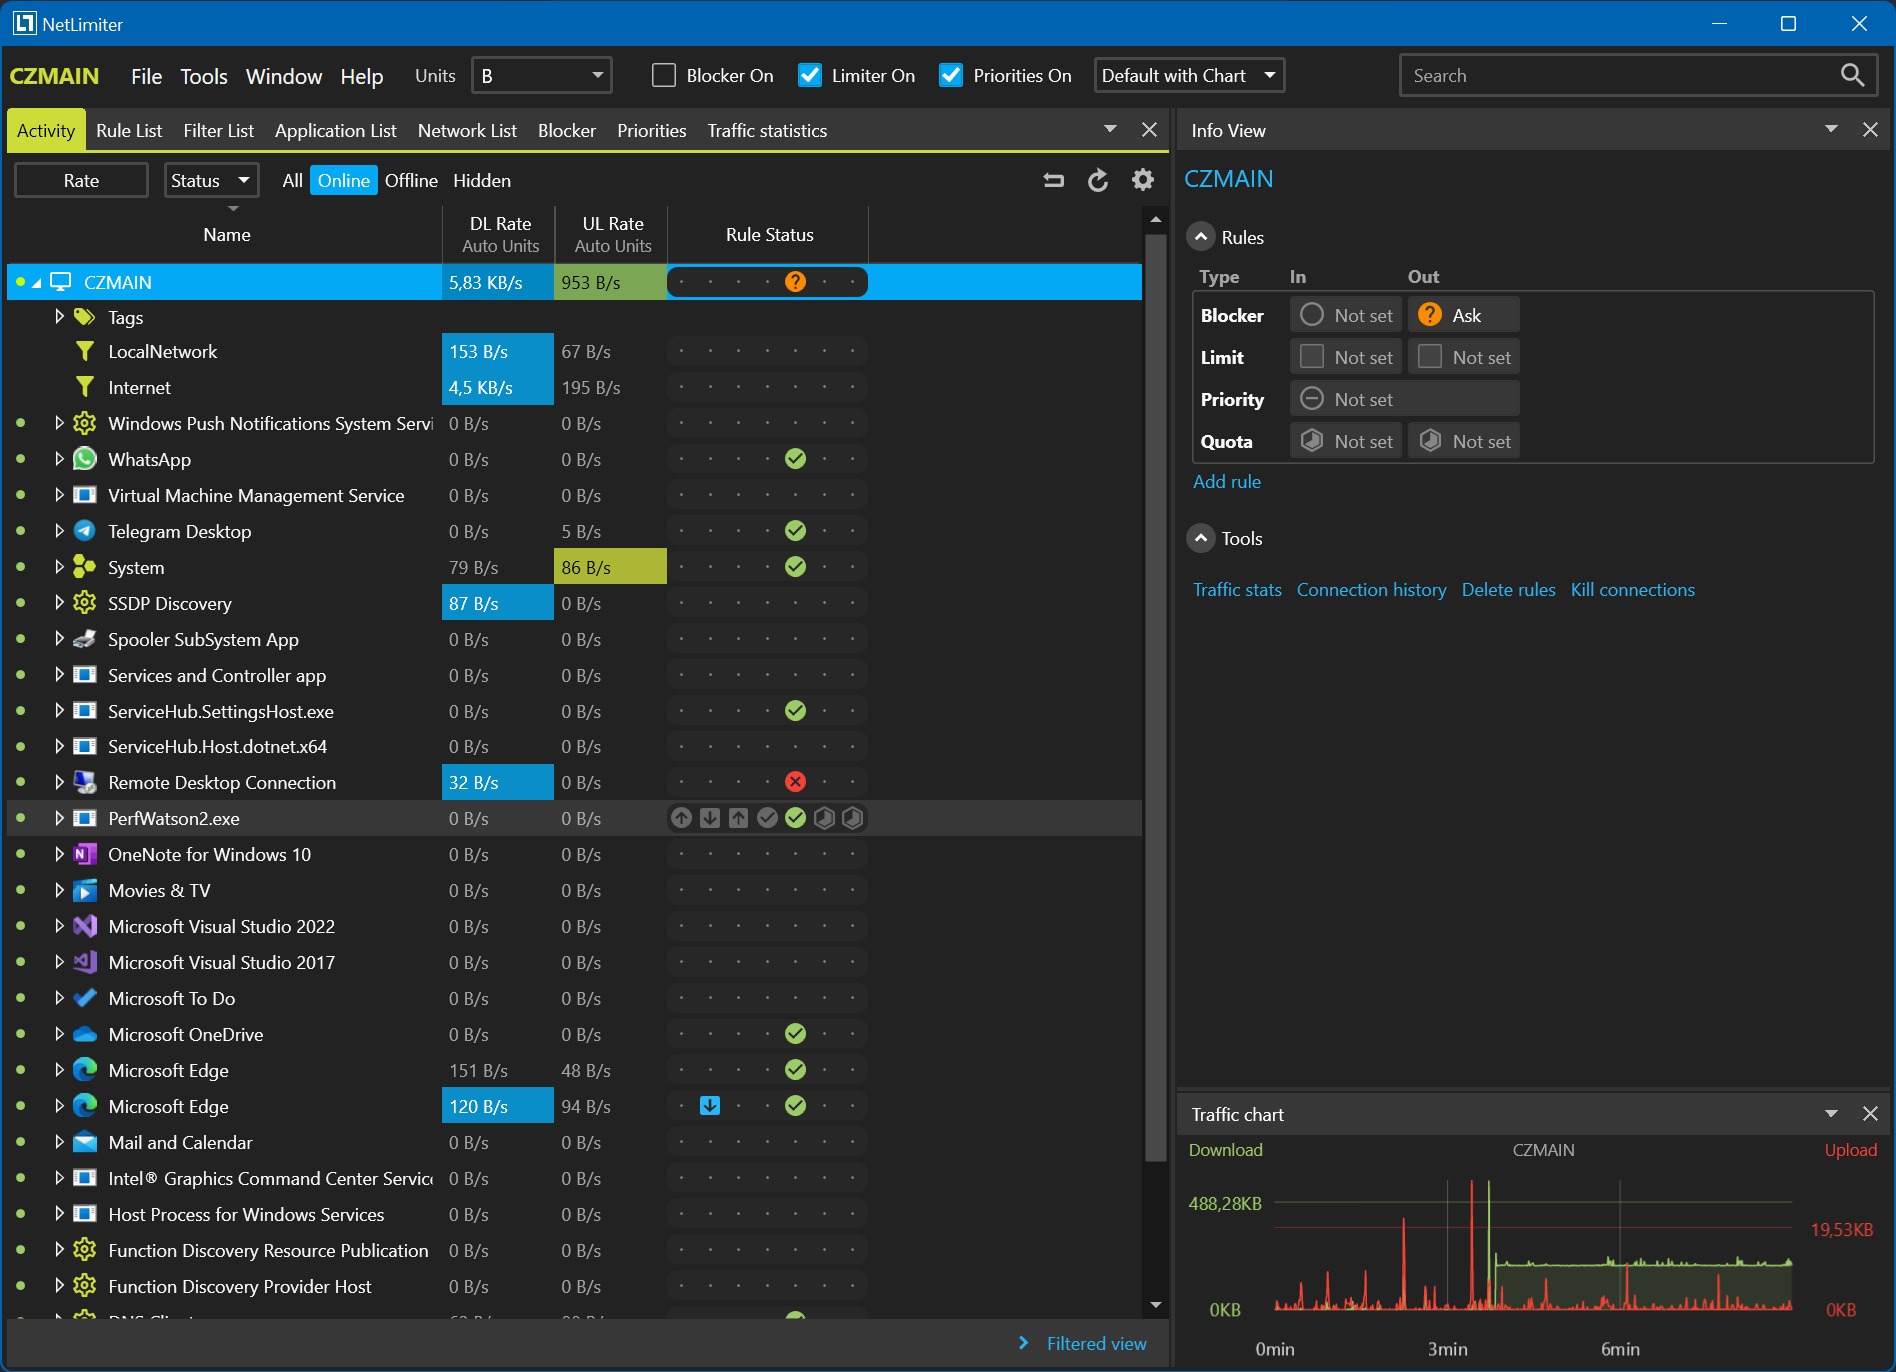1896x1372 pixels.
Task: Set the Blocker In rule radio
Action: point(1346,315)
